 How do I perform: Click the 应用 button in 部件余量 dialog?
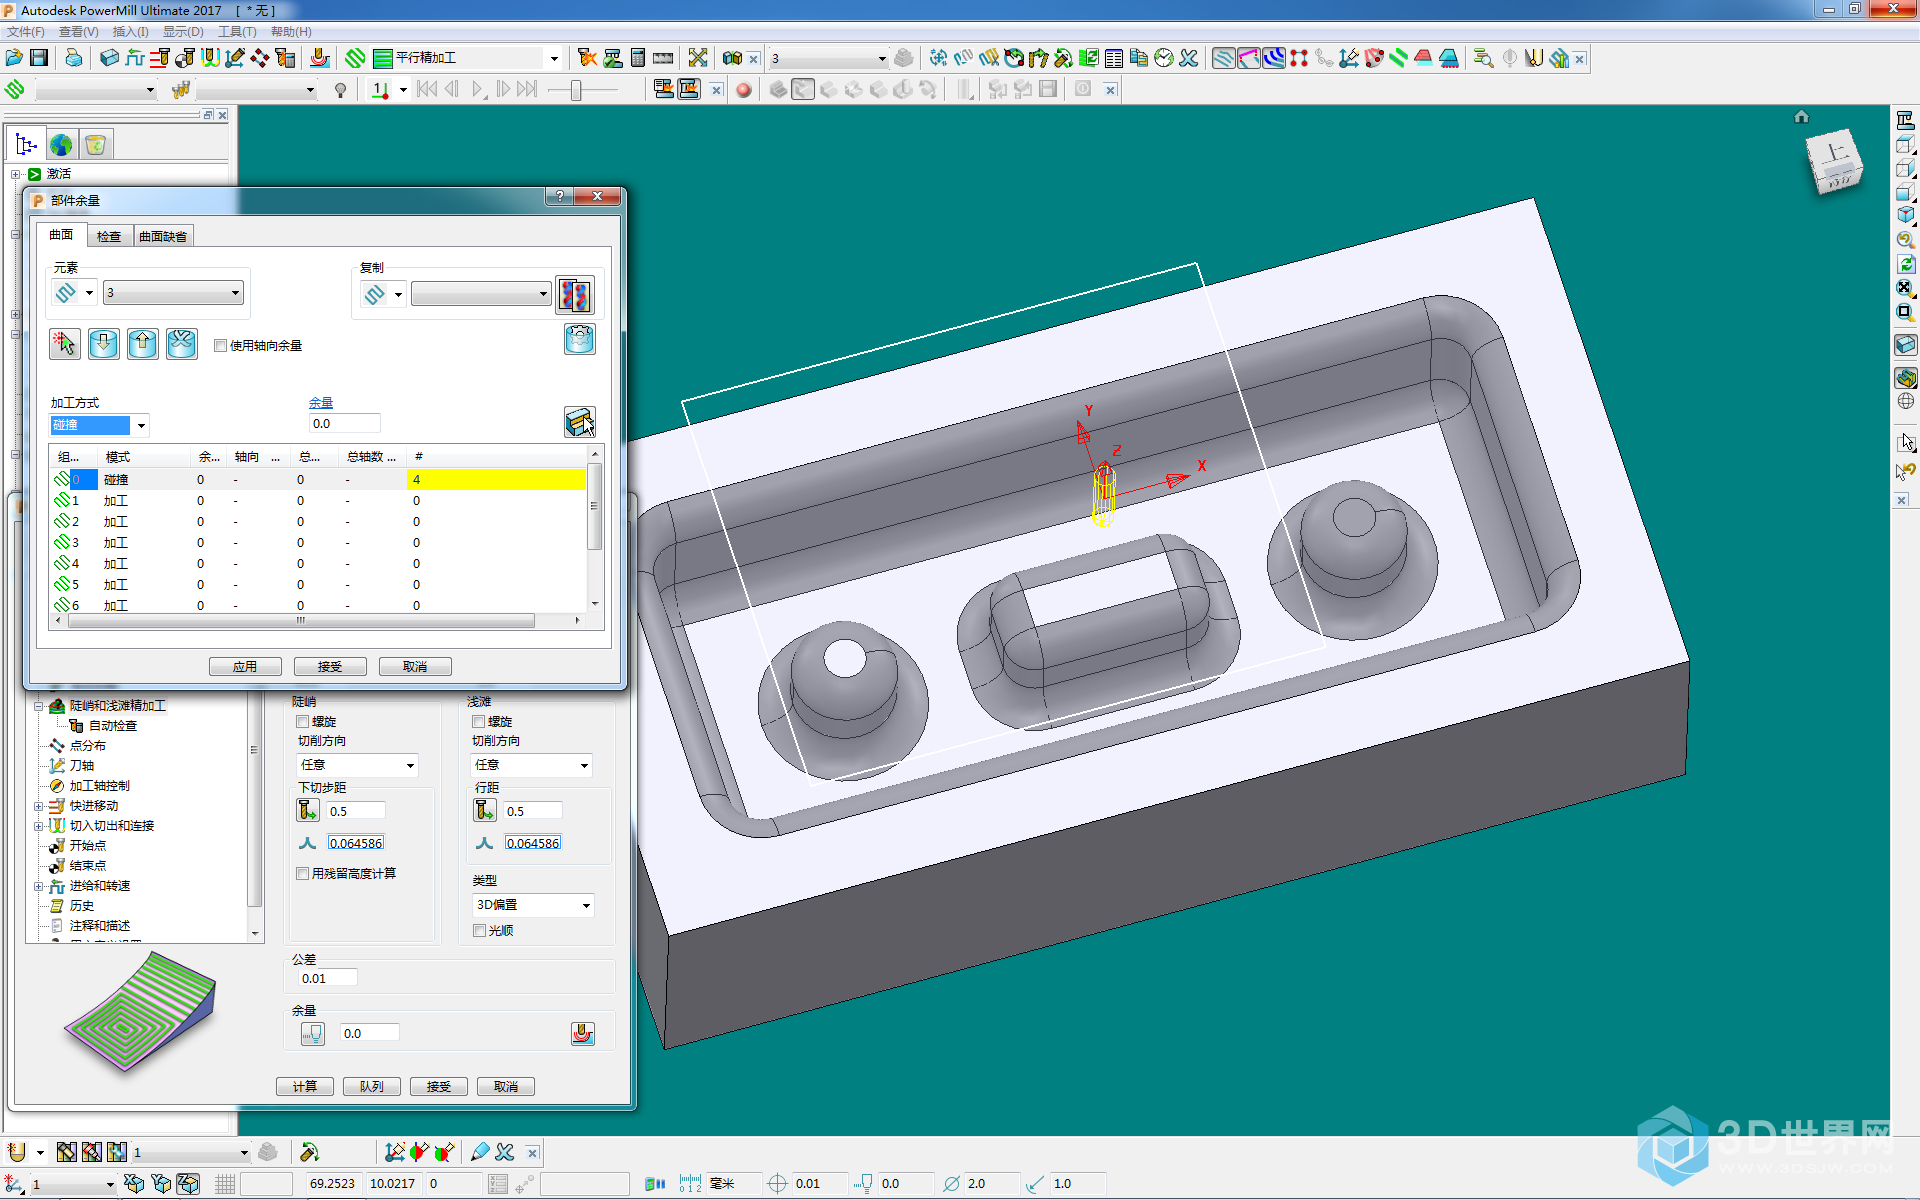245,667
